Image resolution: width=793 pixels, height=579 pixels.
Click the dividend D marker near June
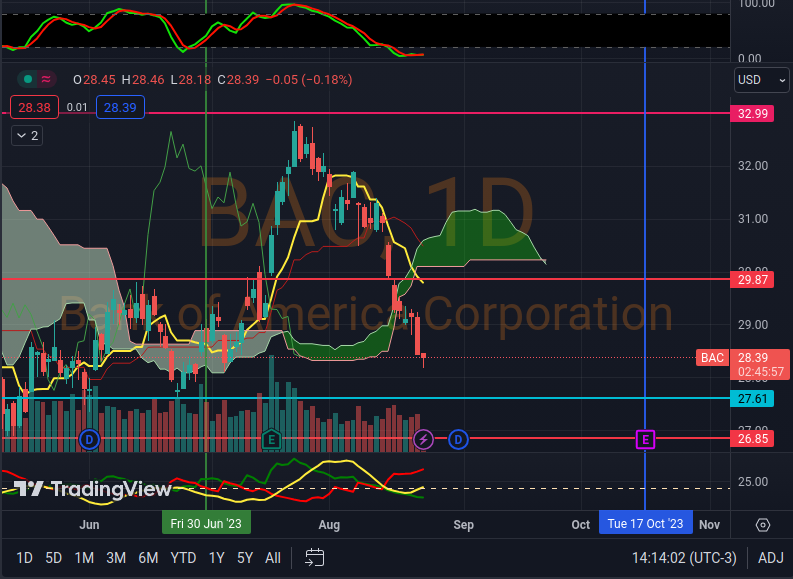pos(90,439)
